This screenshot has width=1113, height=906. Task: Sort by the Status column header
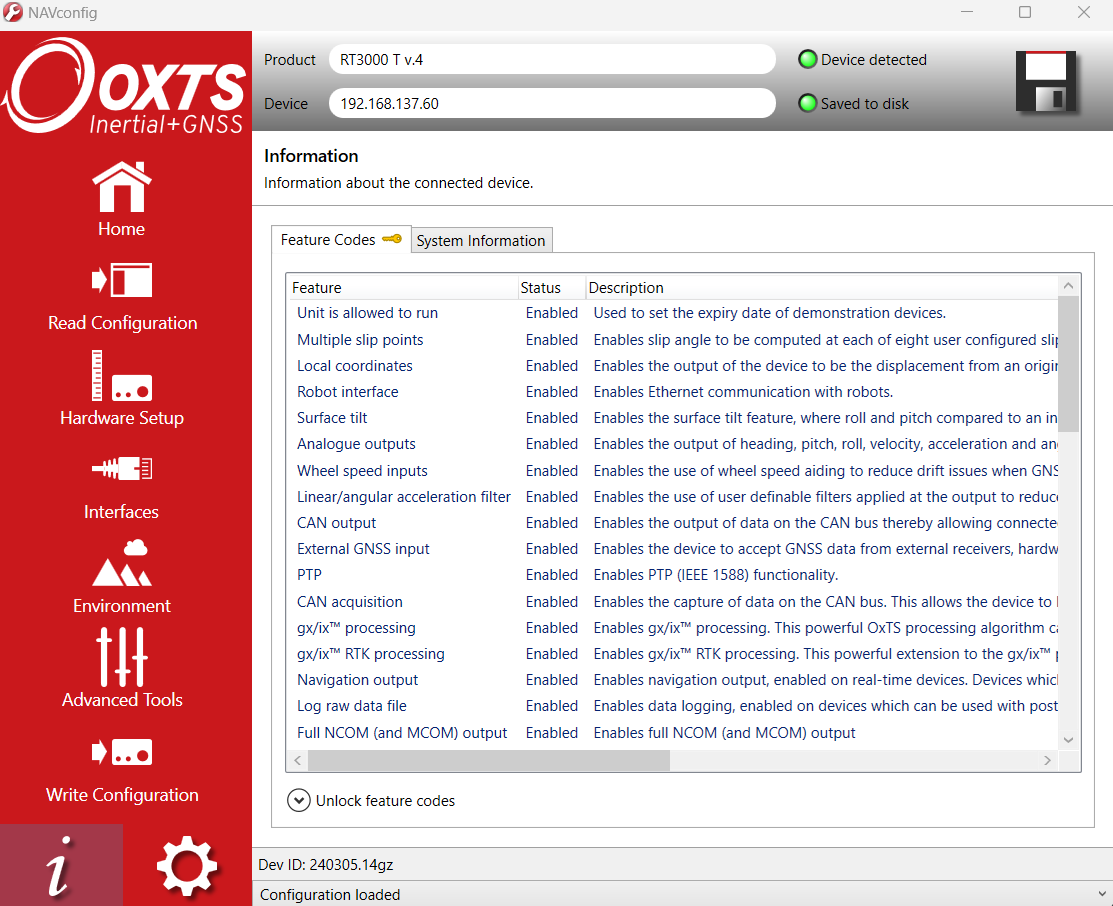coord(551,288)
